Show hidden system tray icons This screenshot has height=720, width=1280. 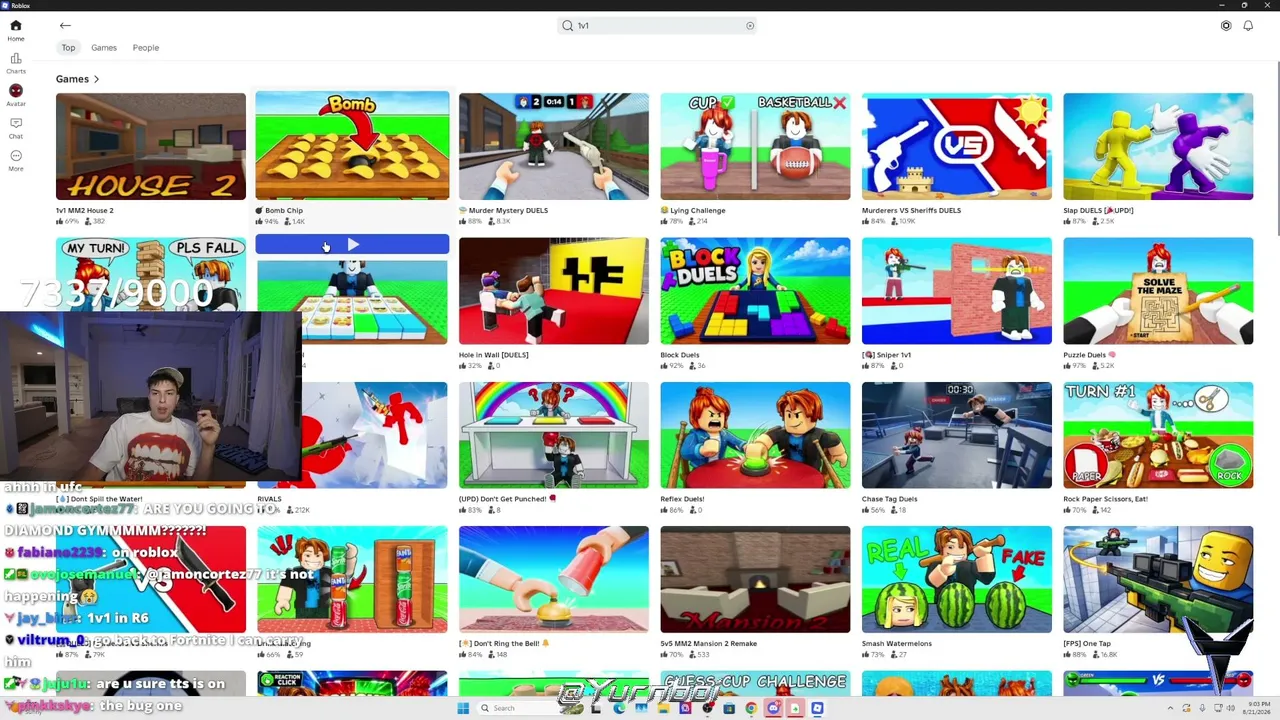[1170, 708]
